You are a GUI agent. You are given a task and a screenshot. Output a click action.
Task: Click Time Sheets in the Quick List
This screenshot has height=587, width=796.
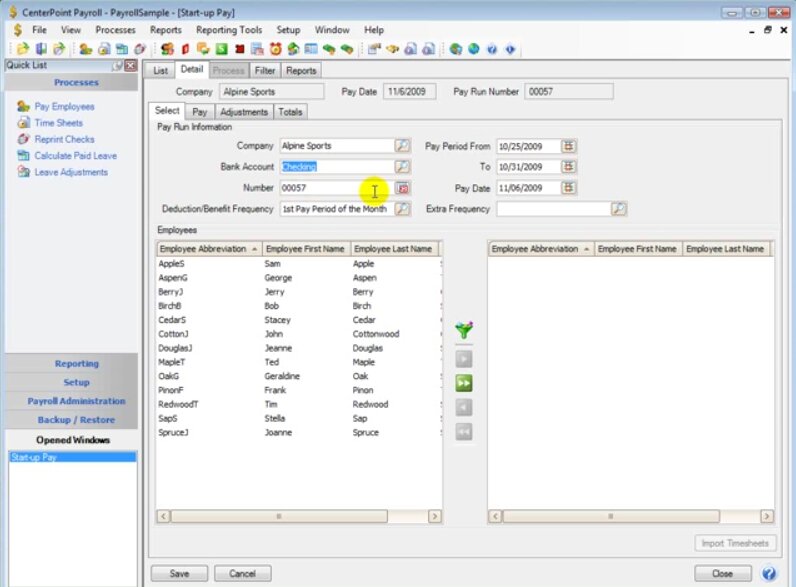[58, 123]
